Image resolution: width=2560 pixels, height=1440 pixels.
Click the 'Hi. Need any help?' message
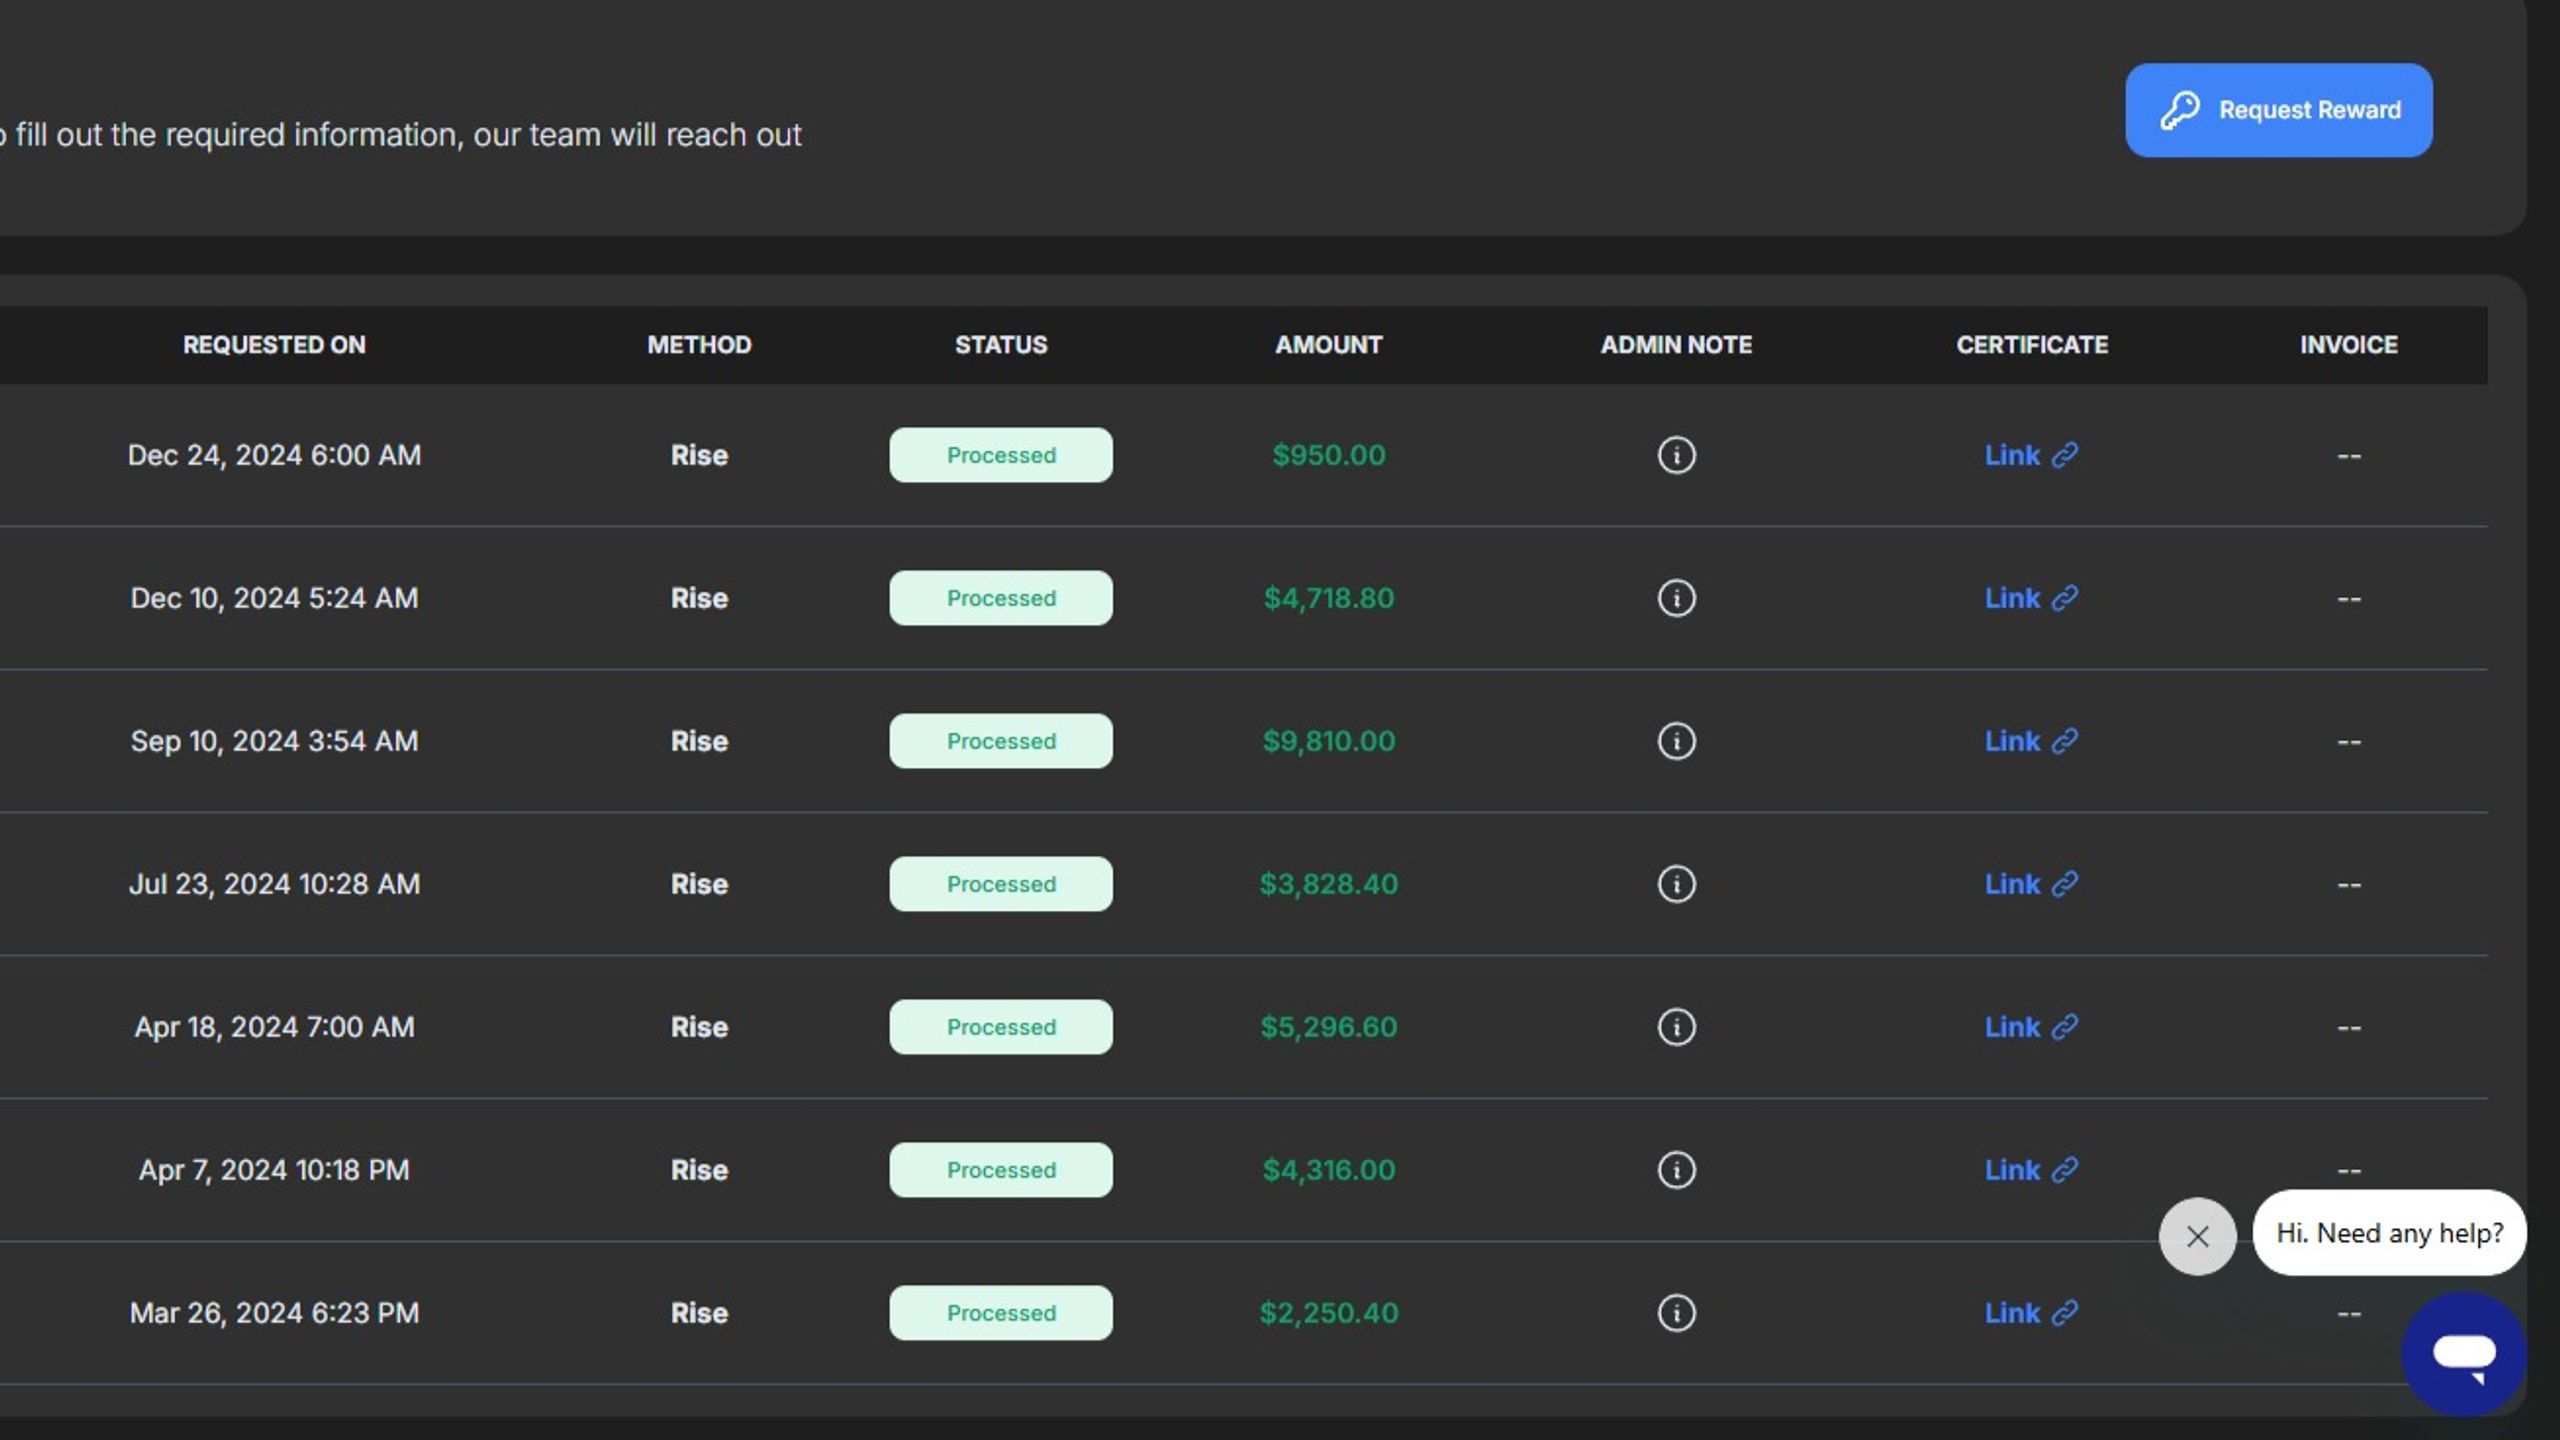pyautogui.click(x=2389, y=1233)
